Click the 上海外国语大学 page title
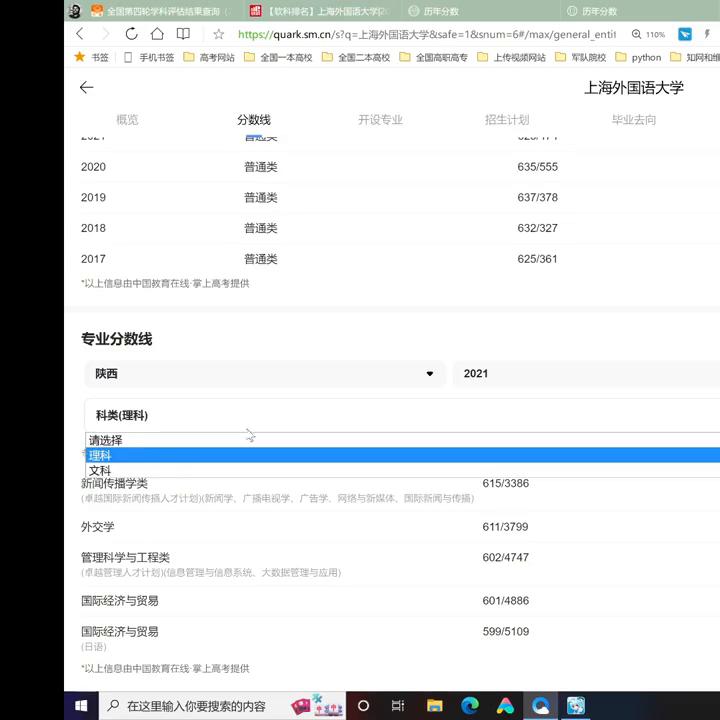The image size is (720, 720). click(634, 87)
